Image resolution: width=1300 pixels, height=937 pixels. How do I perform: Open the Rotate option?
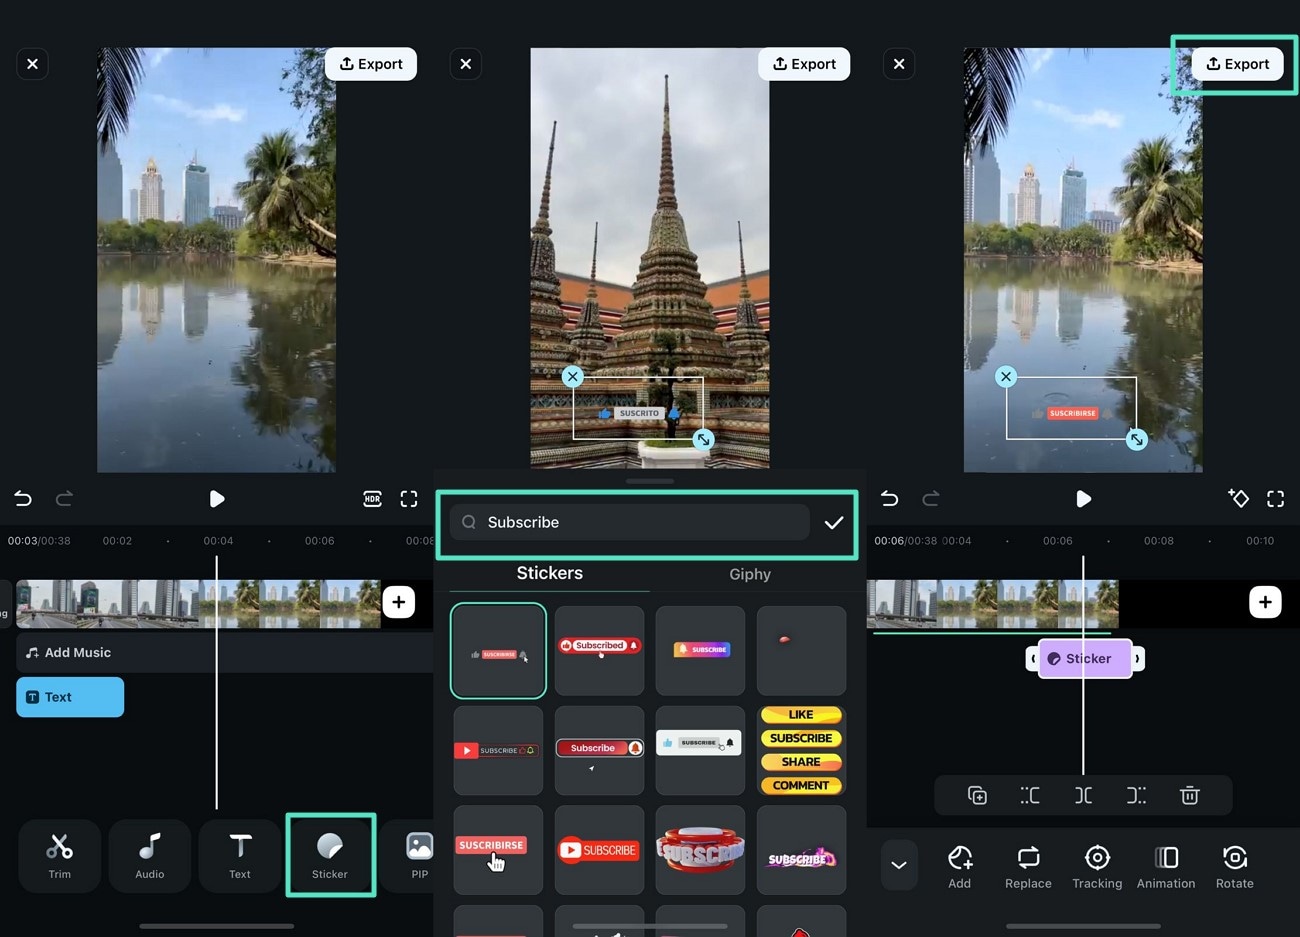(1235, 867)
